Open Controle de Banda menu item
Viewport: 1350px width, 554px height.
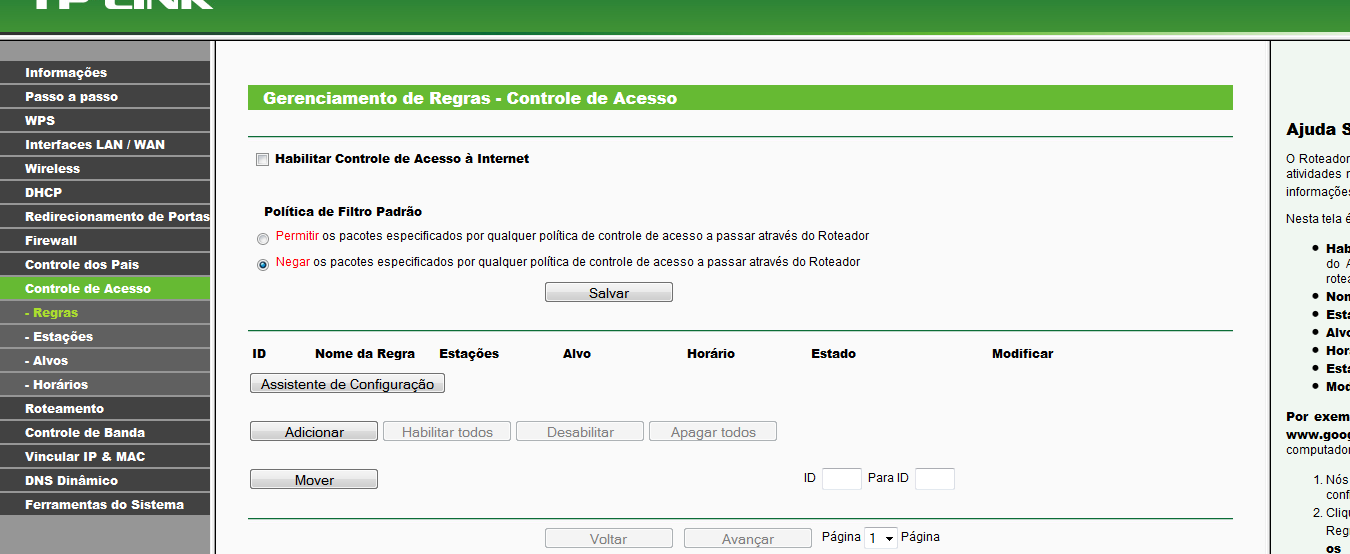(x=105, y=432)
